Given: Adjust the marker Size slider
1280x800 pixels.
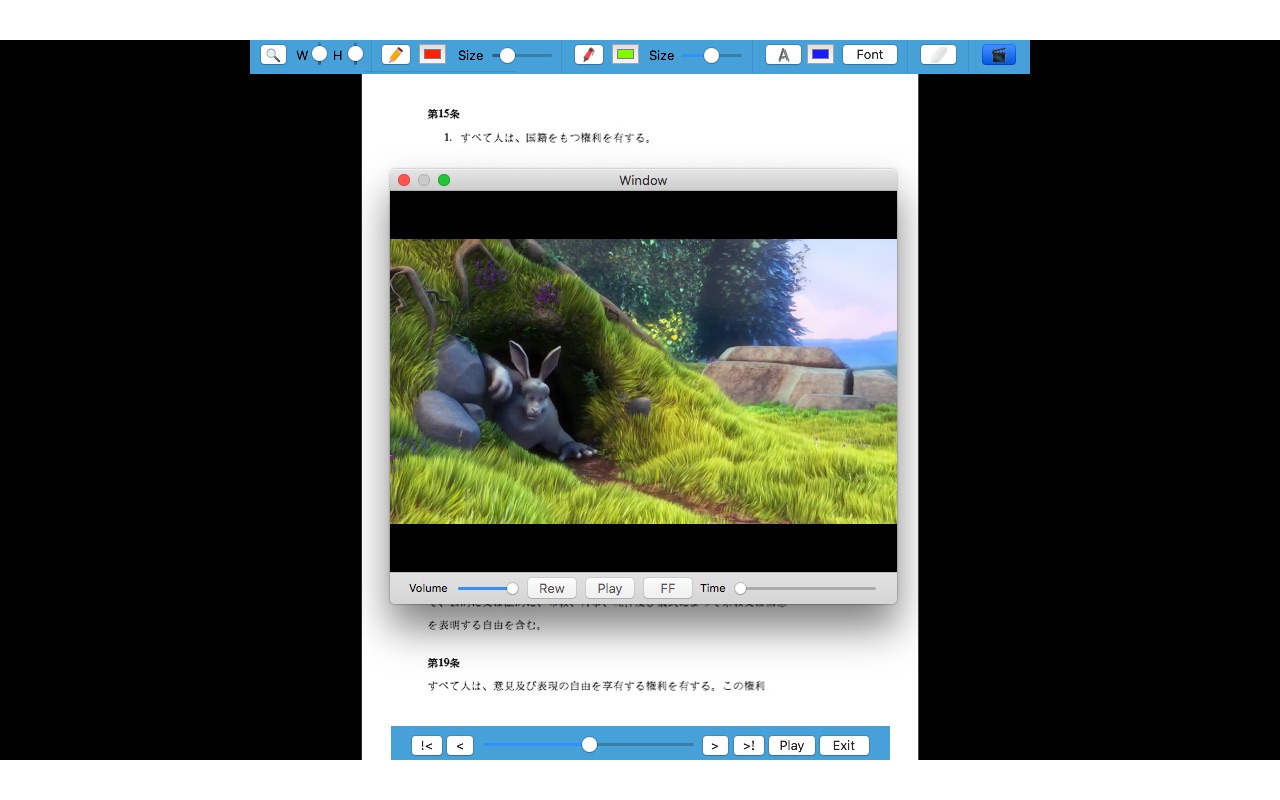Looking at the screenshot, I should tap(712, 55).
